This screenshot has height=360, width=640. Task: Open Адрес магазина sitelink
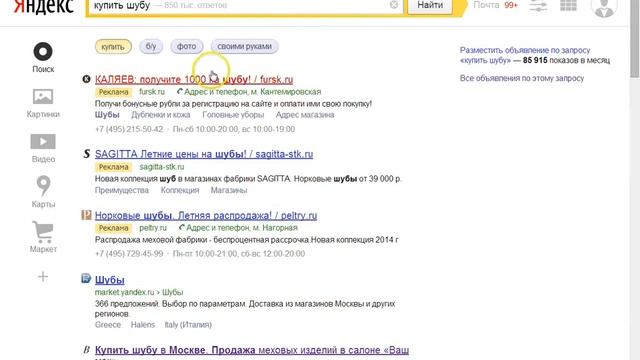pyautogui.click(x=305, y=115)
